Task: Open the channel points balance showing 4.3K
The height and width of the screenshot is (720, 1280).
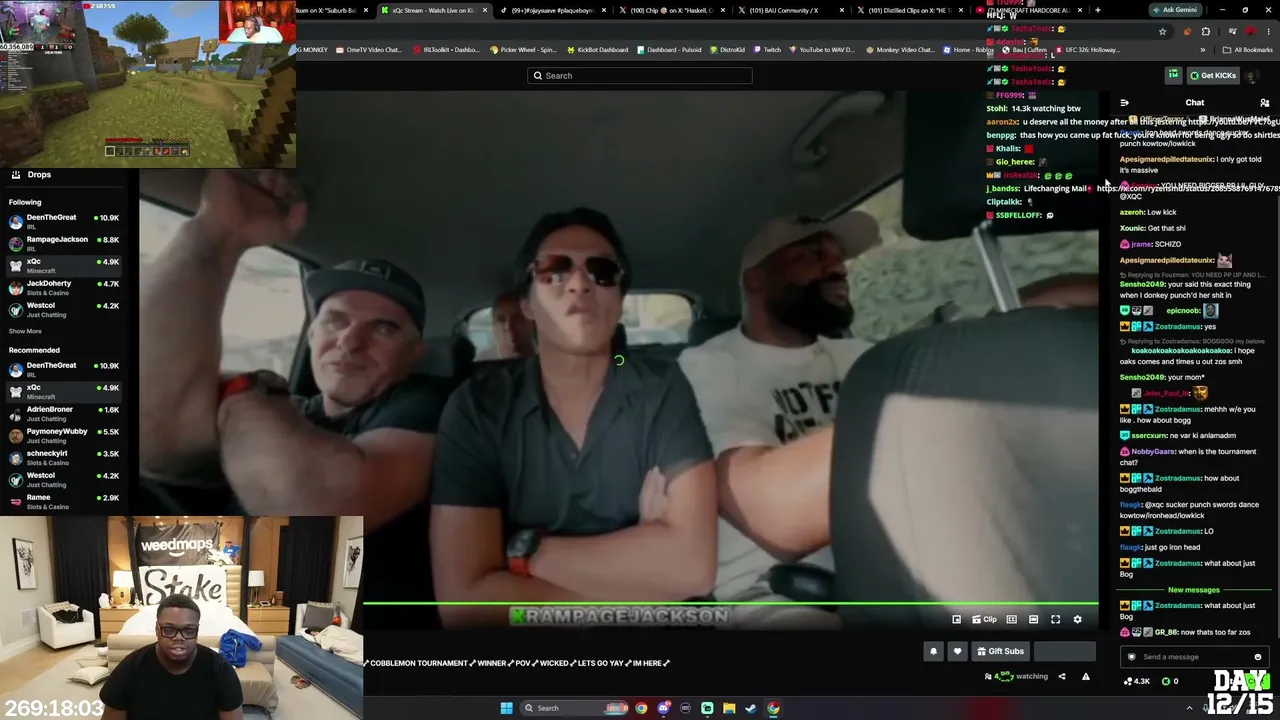Action: click(x=1137, y=681)
